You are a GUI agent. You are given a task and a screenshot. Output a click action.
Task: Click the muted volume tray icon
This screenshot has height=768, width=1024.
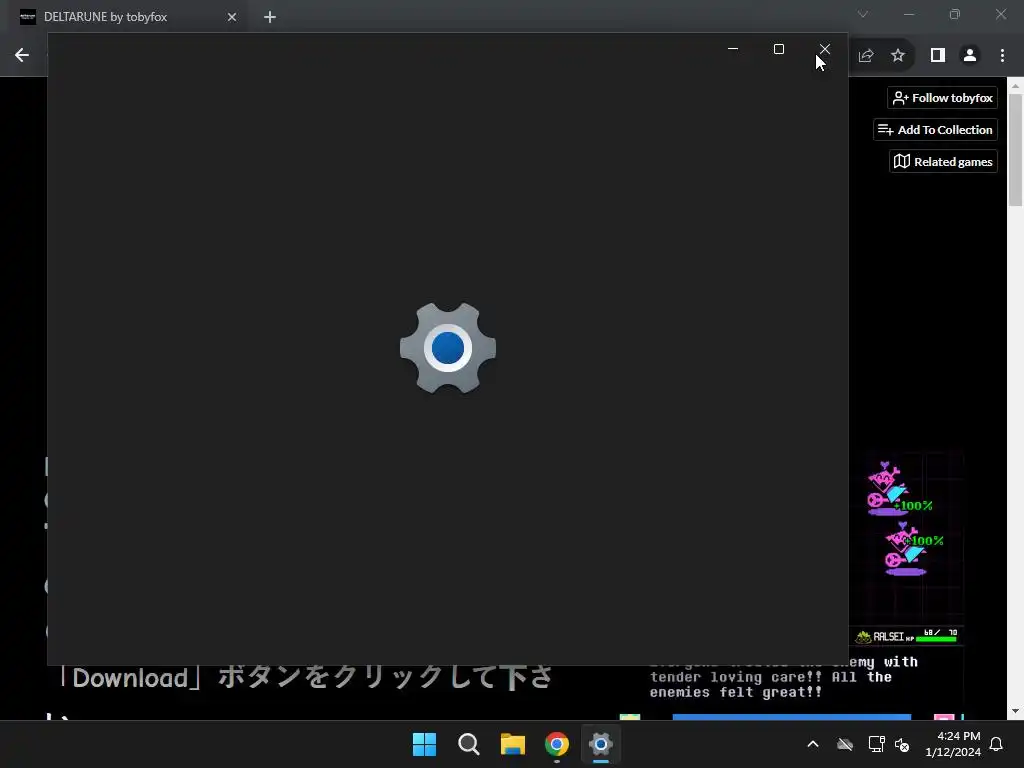click(902, 744)
